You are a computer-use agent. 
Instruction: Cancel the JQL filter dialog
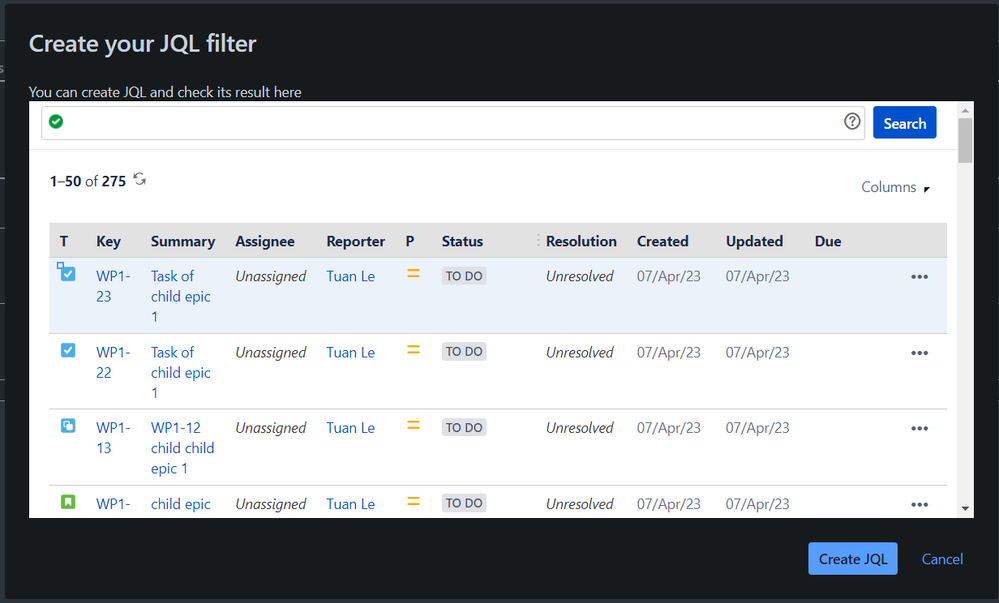tap(942, 559)
